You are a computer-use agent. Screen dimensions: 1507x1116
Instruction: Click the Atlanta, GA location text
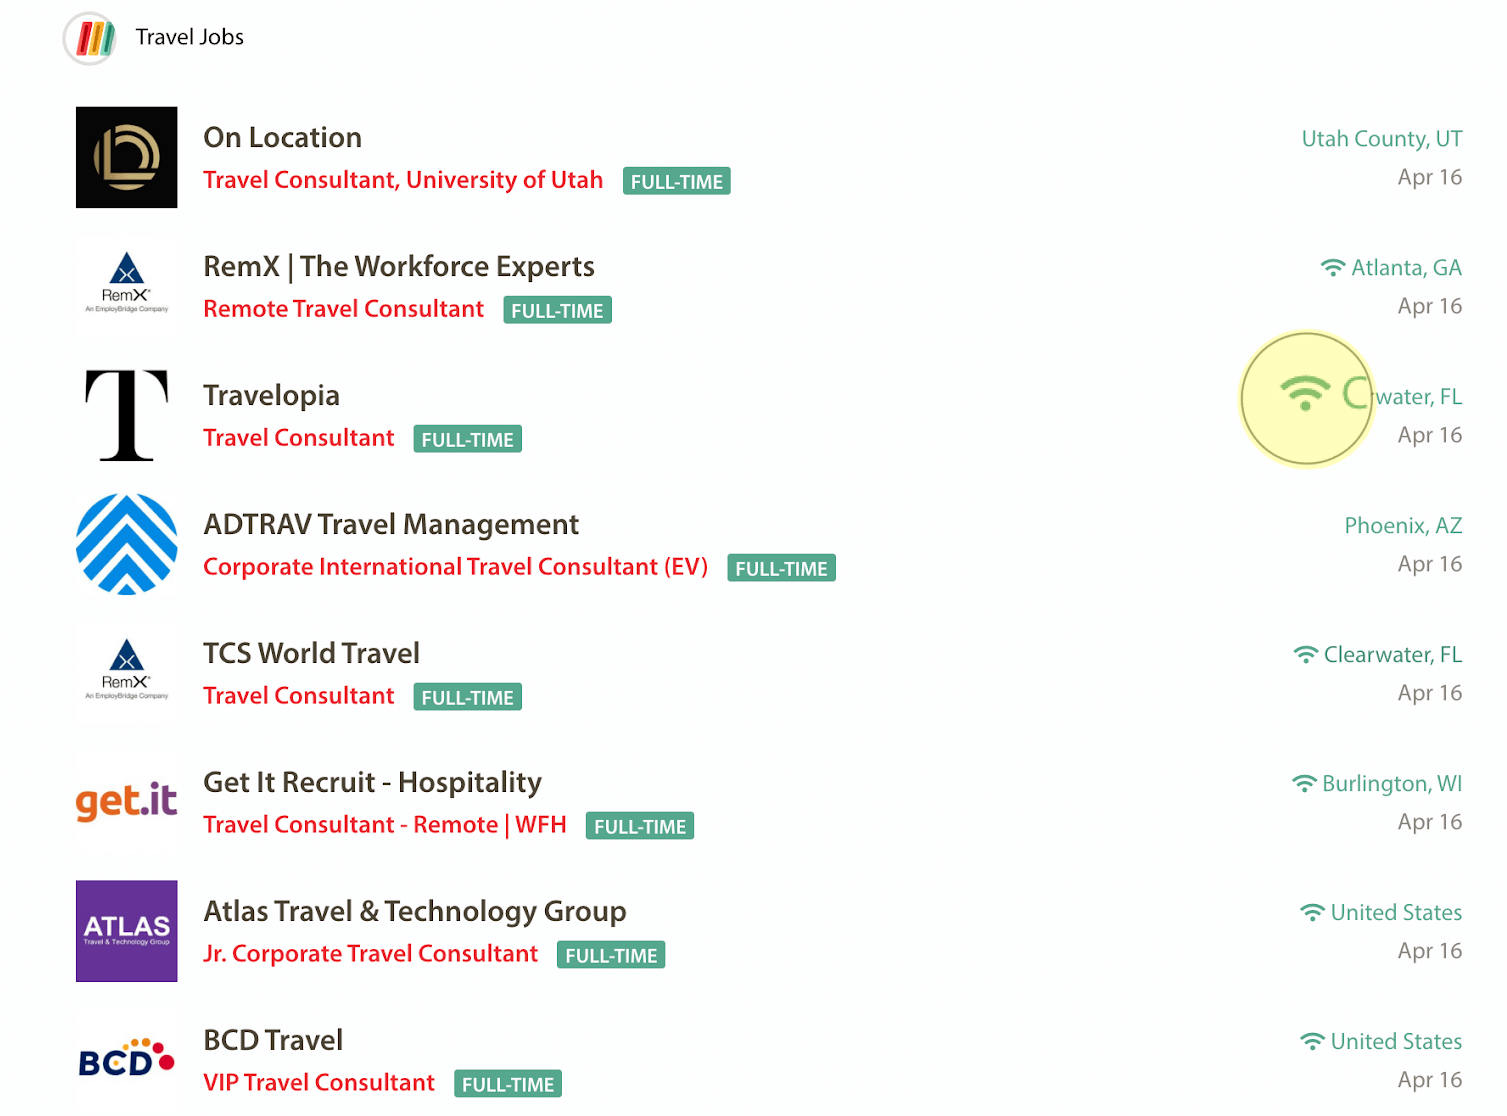tap(1407, 268)
